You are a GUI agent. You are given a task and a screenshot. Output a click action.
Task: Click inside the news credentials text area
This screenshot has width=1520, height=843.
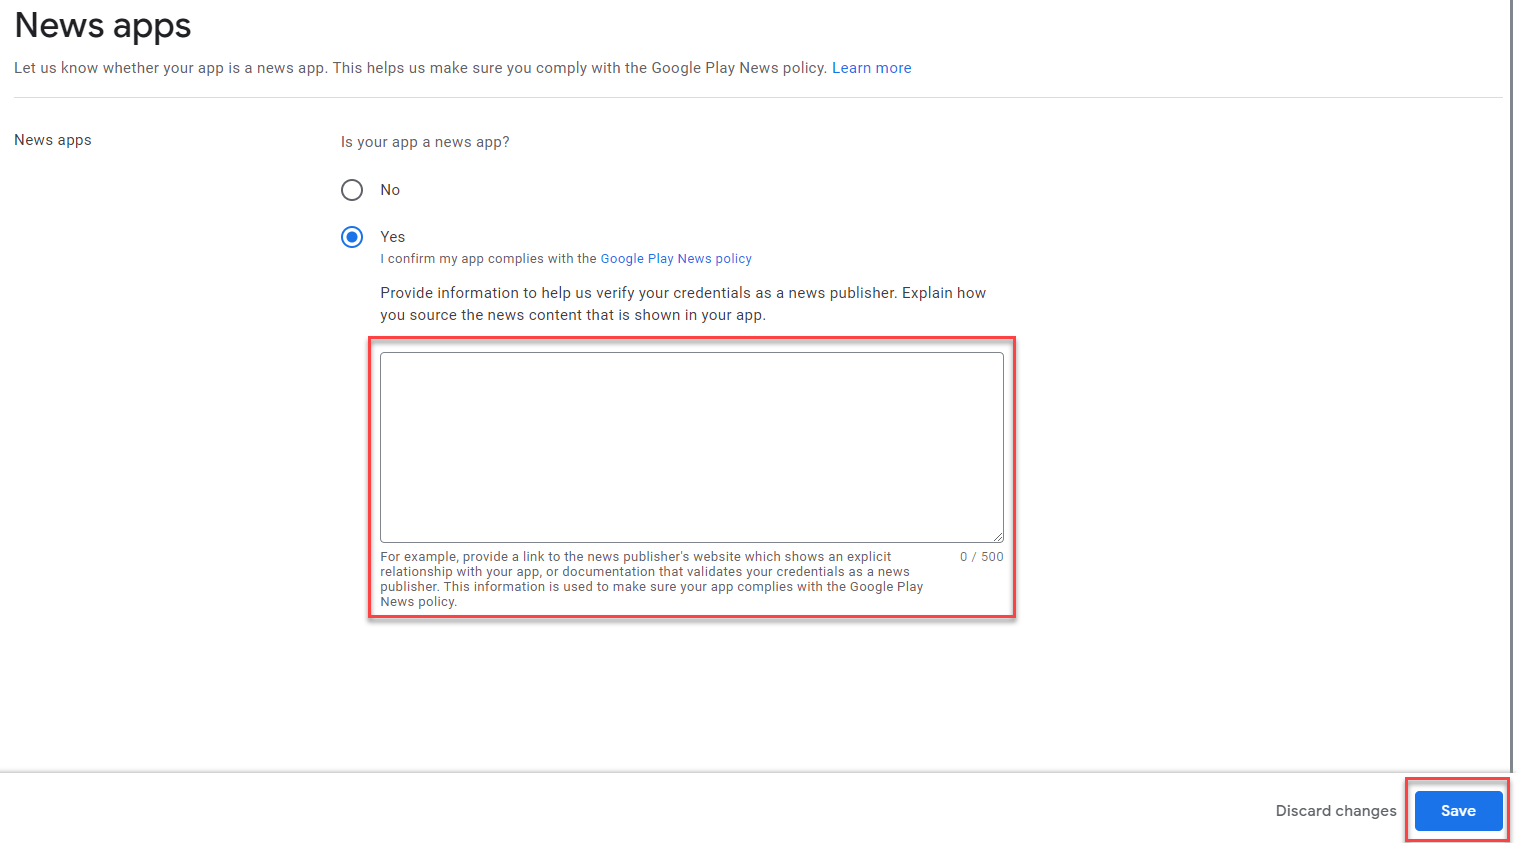click(x=691, y=447)
